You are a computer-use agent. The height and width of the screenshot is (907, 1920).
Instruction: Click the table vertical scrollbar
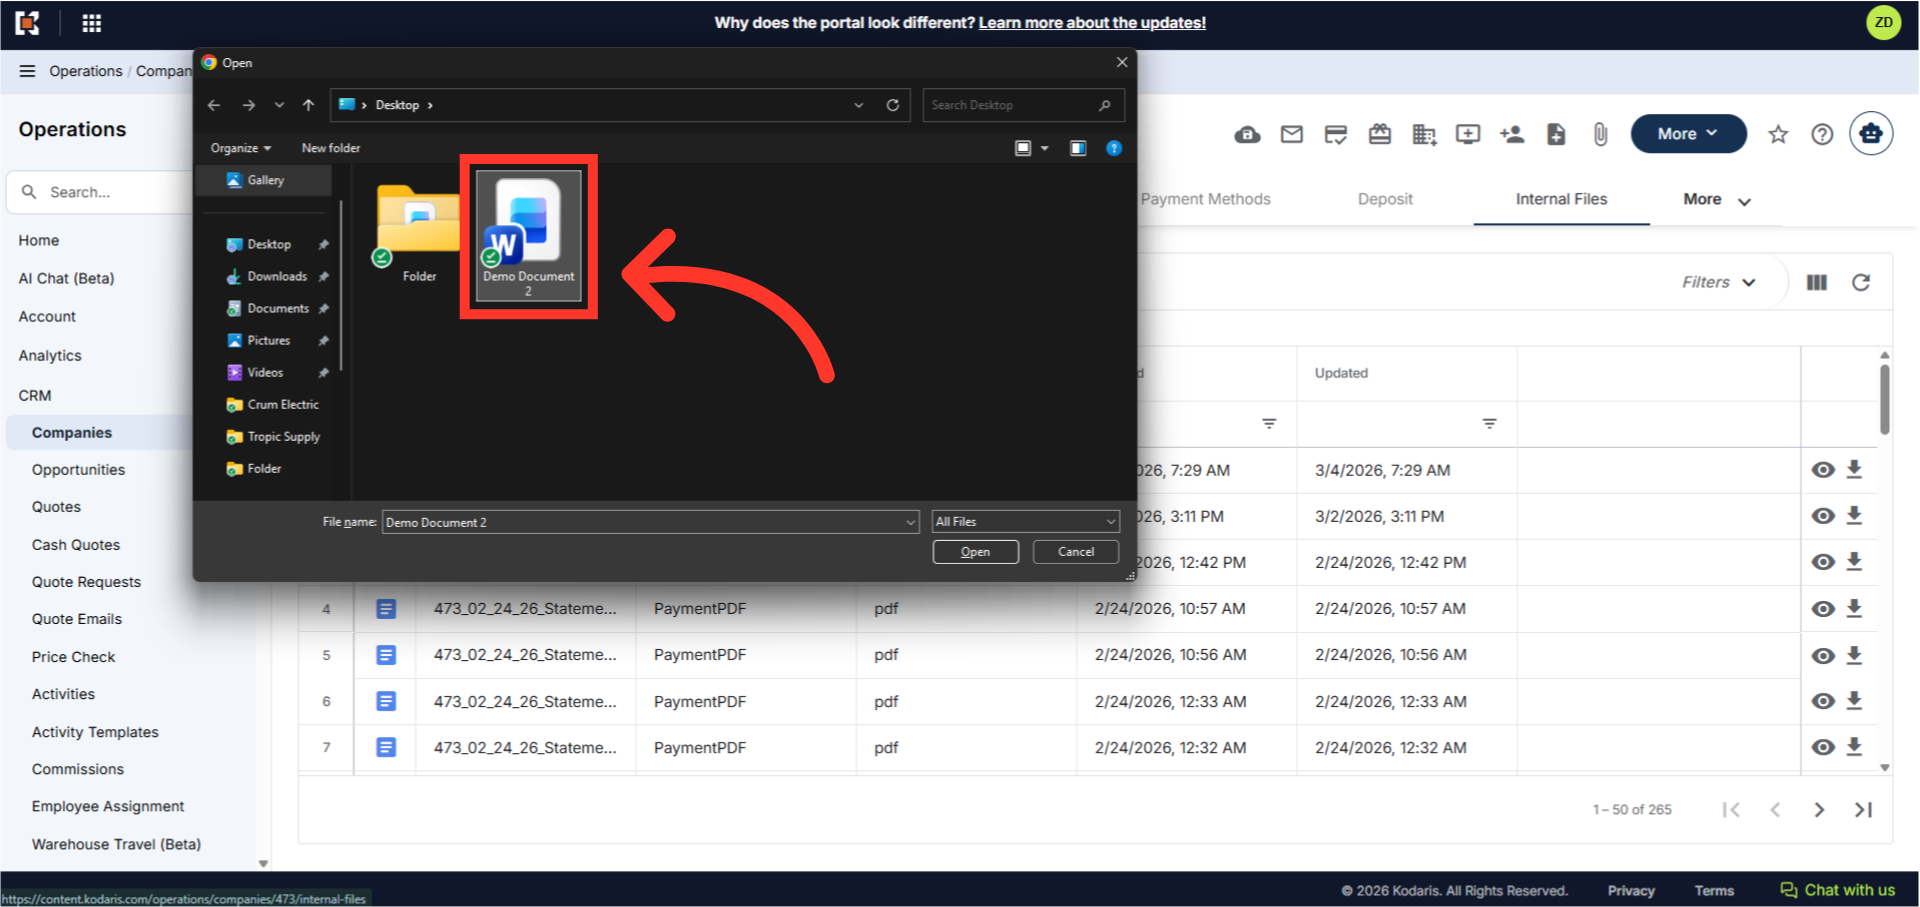pos(1885,400)
